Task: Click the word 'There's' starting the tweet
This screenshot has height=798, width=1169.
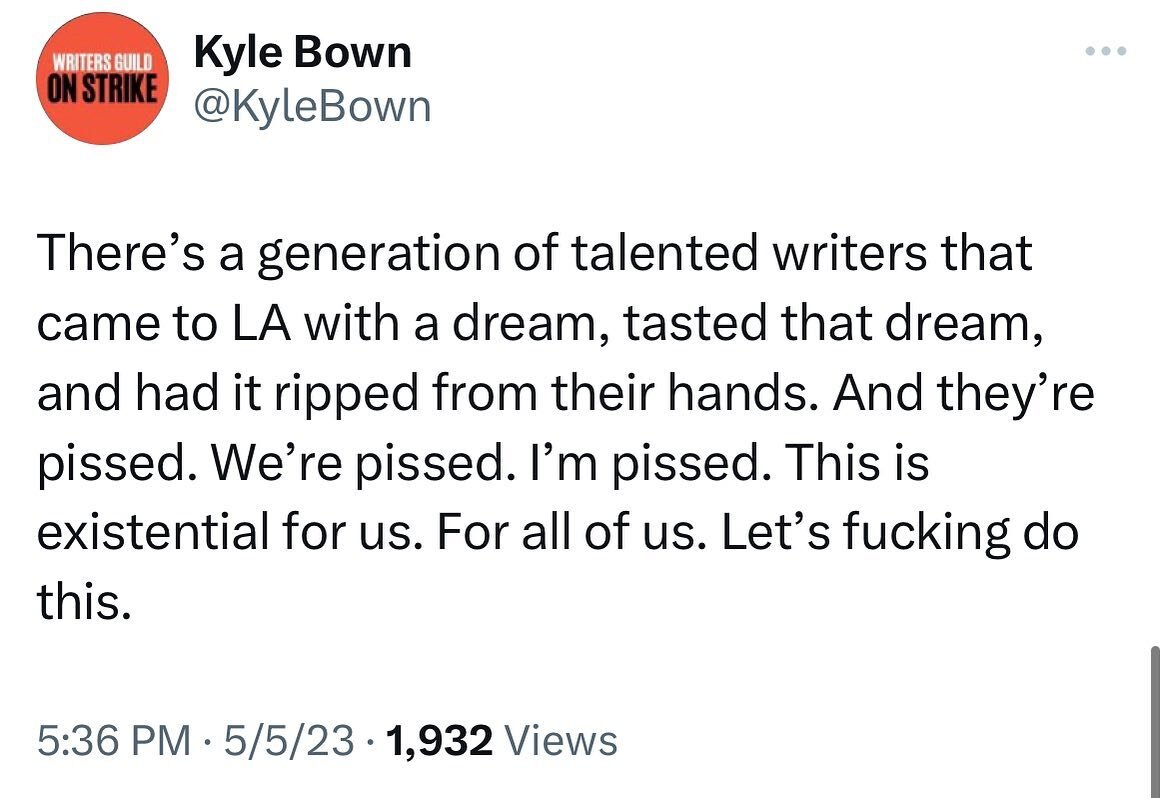Action: click(x=123, y=252)
